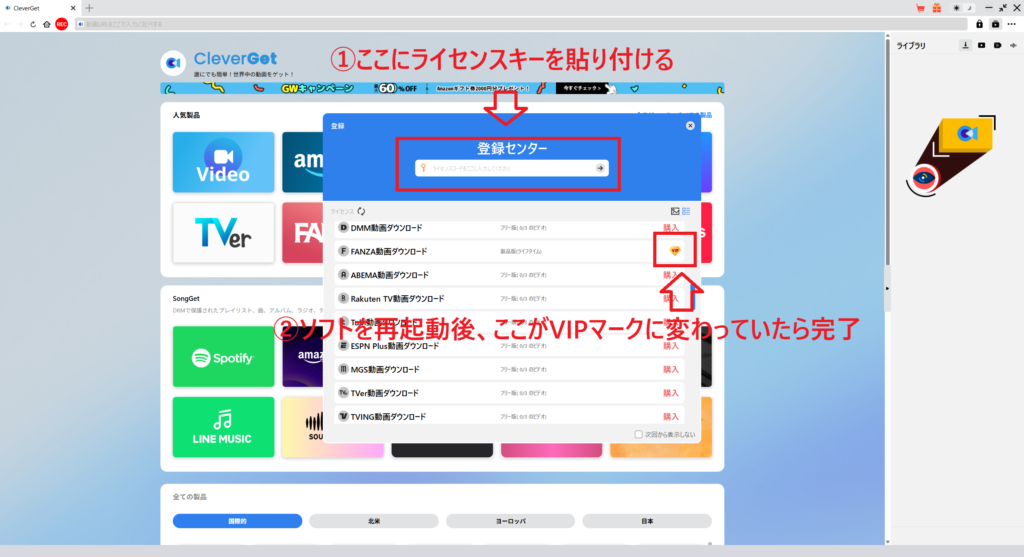This screenshot has width=1024, height=557.
Task: Refresh the license list
Action: [361, 211]
